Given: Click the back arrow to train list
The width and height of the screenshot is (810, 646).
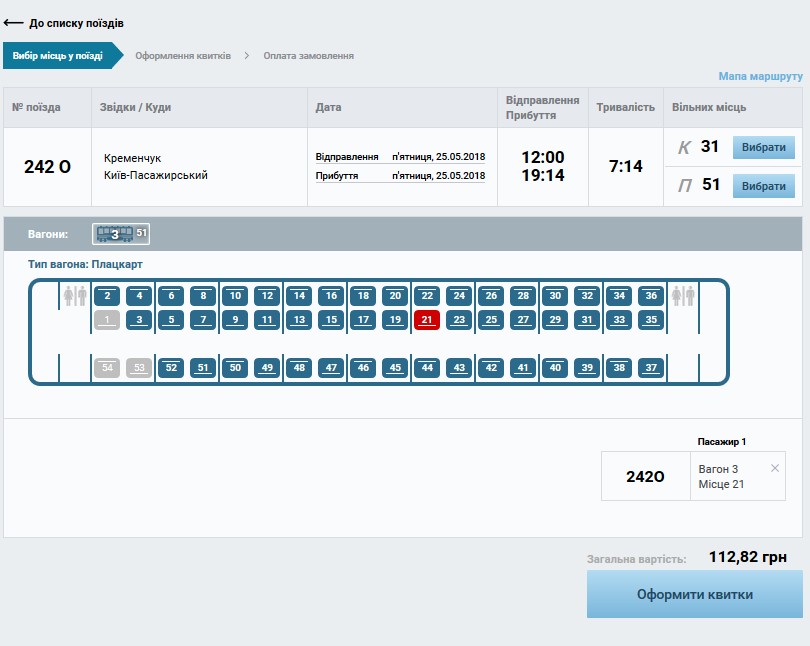Looking at the screenshot, I should click(x=14, y=22).
